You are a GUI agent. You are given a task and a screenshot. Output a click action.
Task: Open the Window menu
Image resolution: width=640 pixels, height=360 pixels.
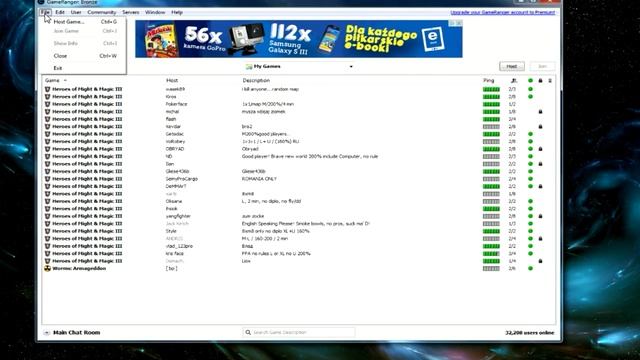click(x=155, y=12)
